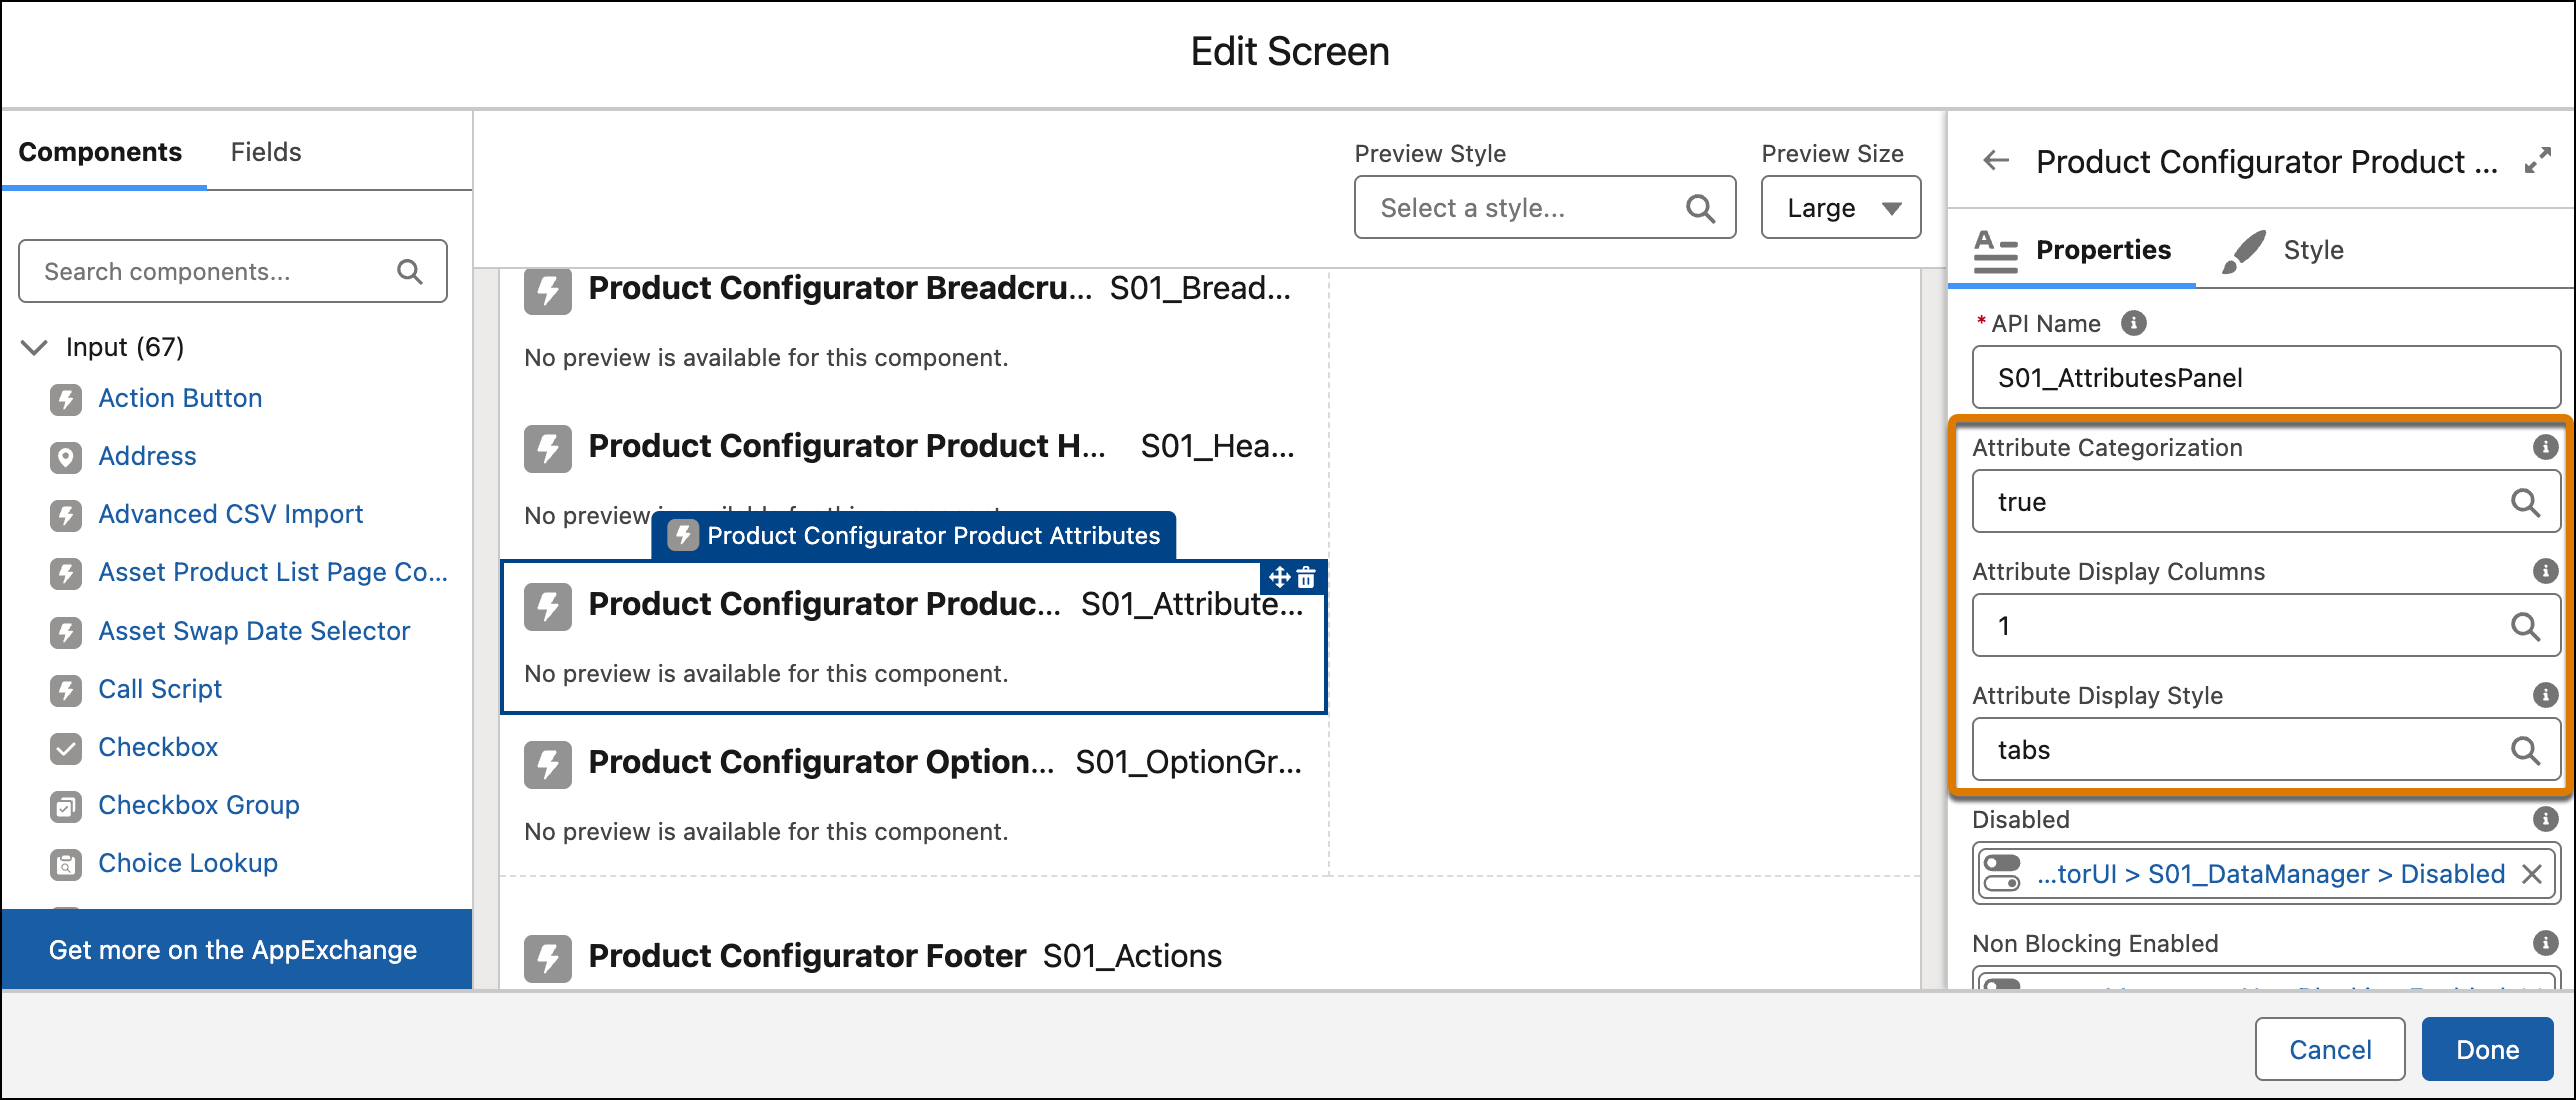2576x1100 pixels.
Task: Click the Advanced CSV Import icon
Action: (x=66, y=516)
